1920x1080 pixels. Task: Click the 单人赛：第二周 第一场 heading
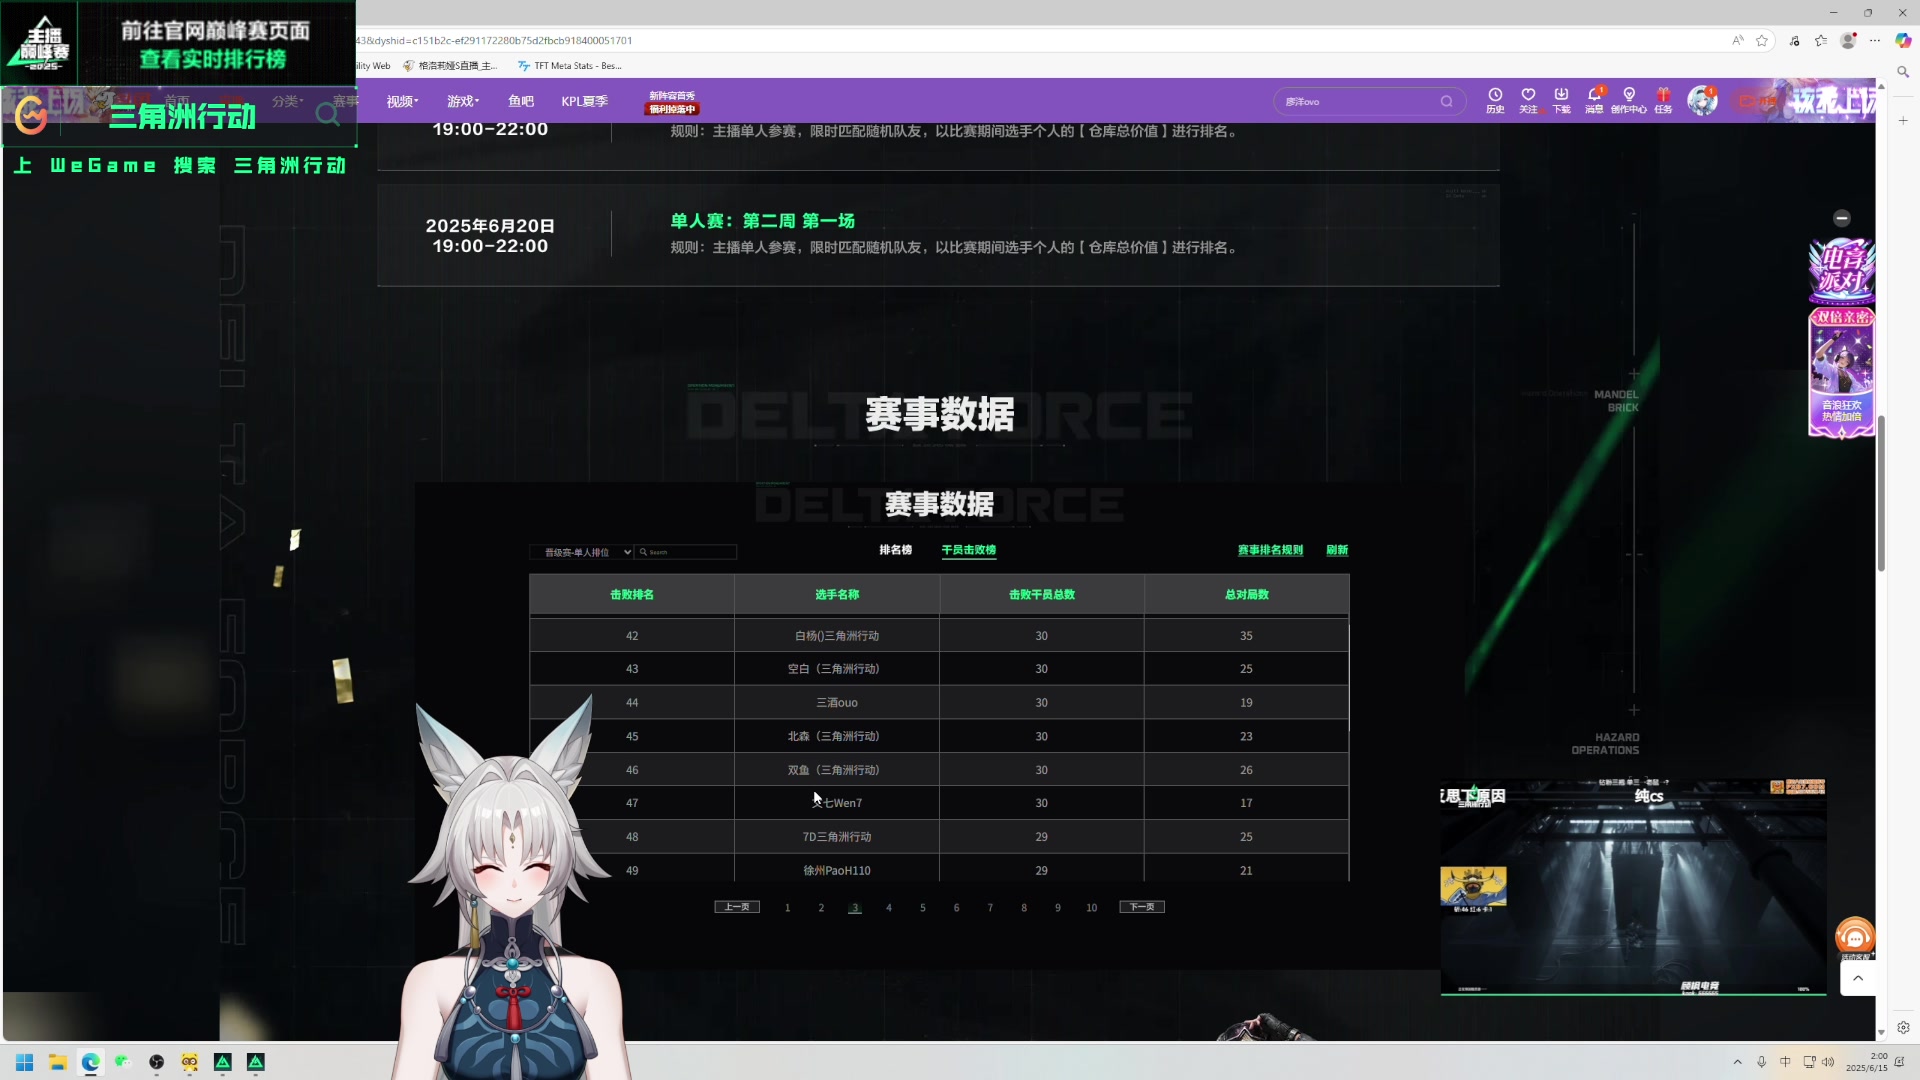click(x=762, y=221)
